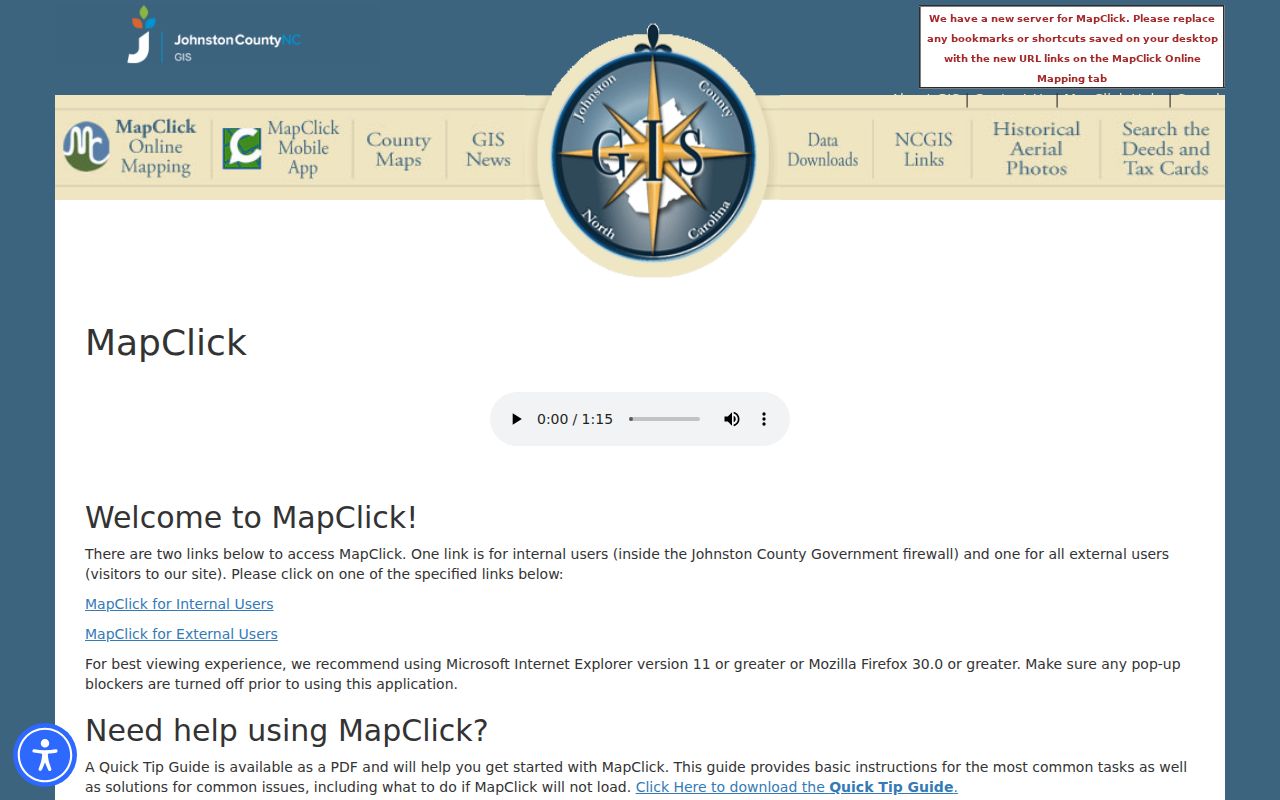
Task: Open MapClick for Internal Users link
Action: click(179, 604)
